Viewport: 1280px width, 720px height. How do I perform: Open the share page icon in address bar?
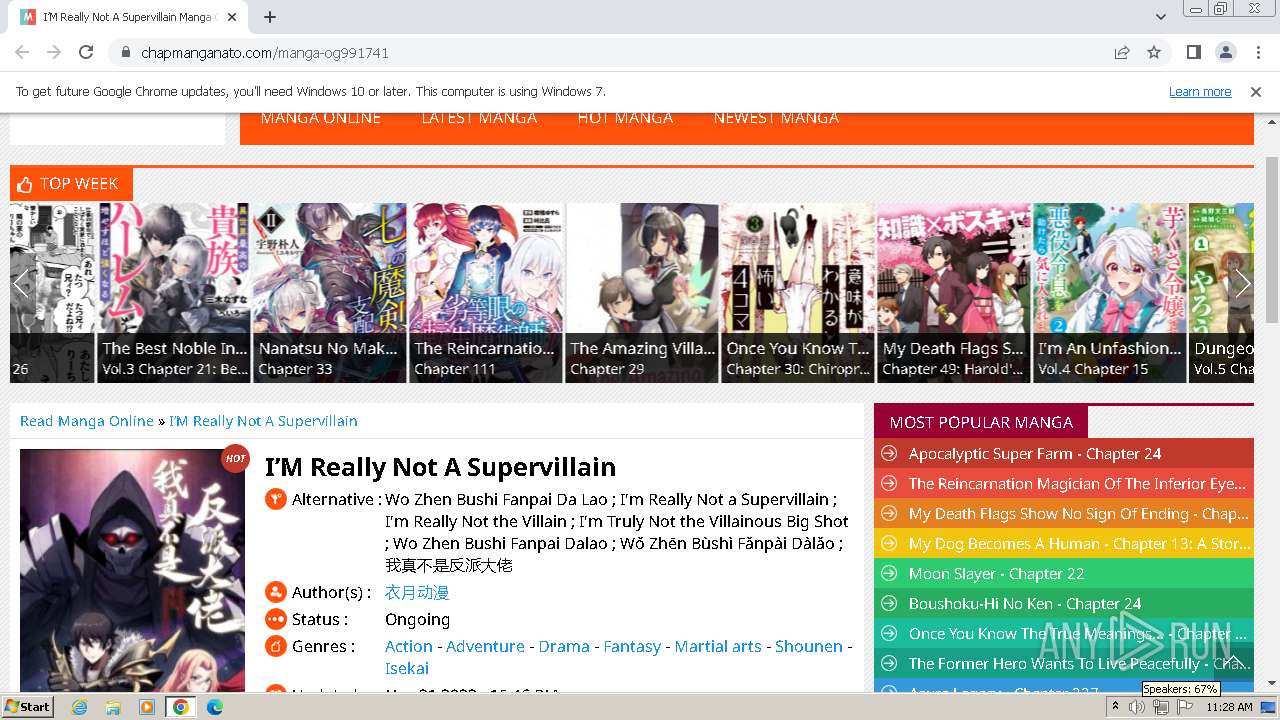[x=1122, y=52]
